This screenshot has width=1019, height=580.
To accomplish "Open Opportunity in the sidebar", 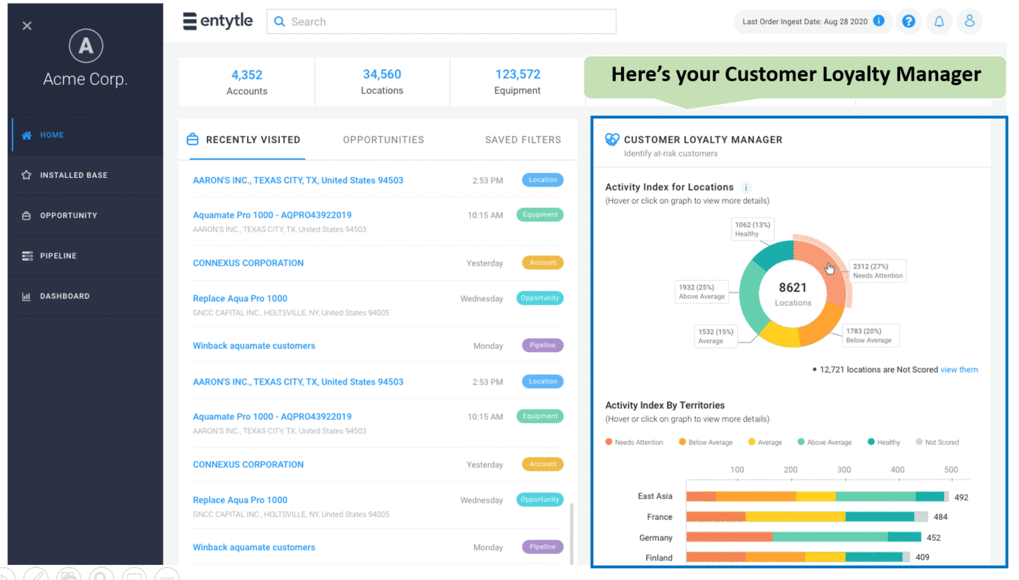I will click(x=86, y=216).
